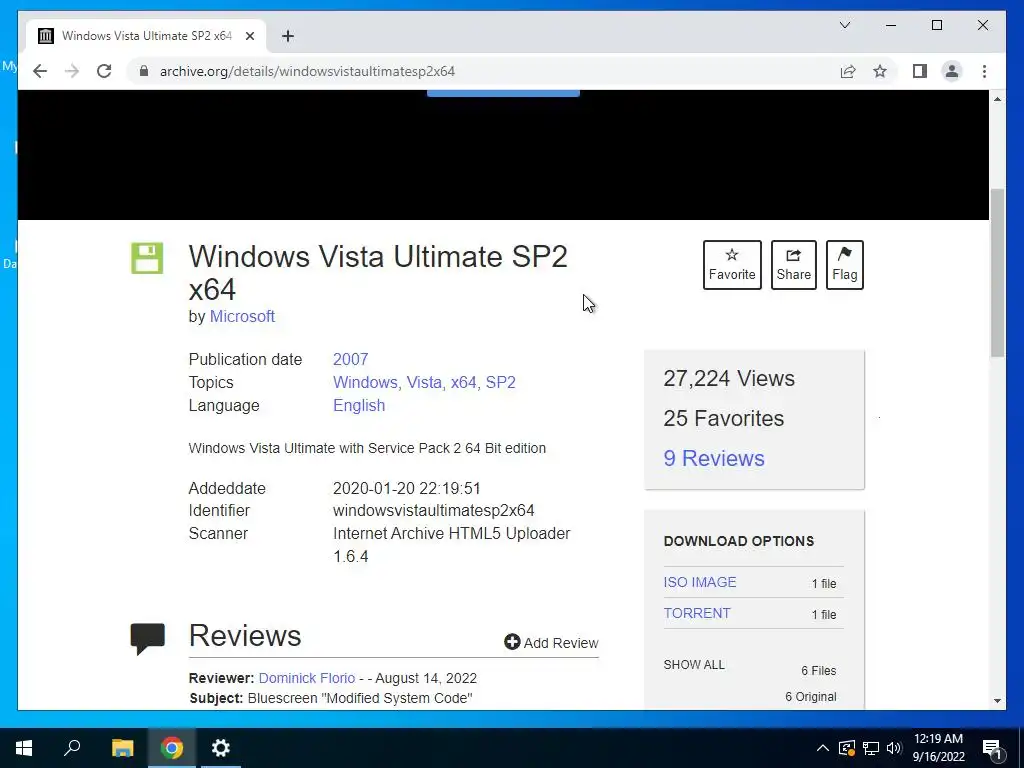The width and height of the screenshot is (1024, 768).
Task: Open the Chrome profile avatar
Action: [x=952, y=71]
